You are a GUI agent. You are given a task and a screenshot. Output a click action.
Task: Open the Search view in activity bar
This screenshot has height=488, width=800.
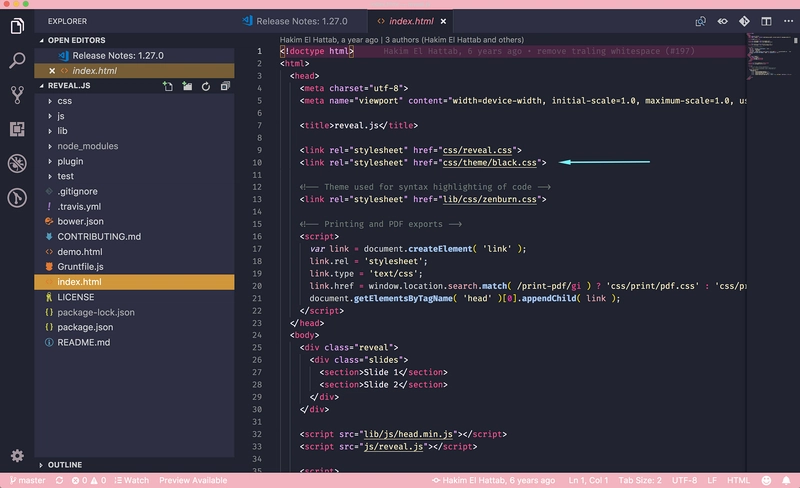point(17,60)
